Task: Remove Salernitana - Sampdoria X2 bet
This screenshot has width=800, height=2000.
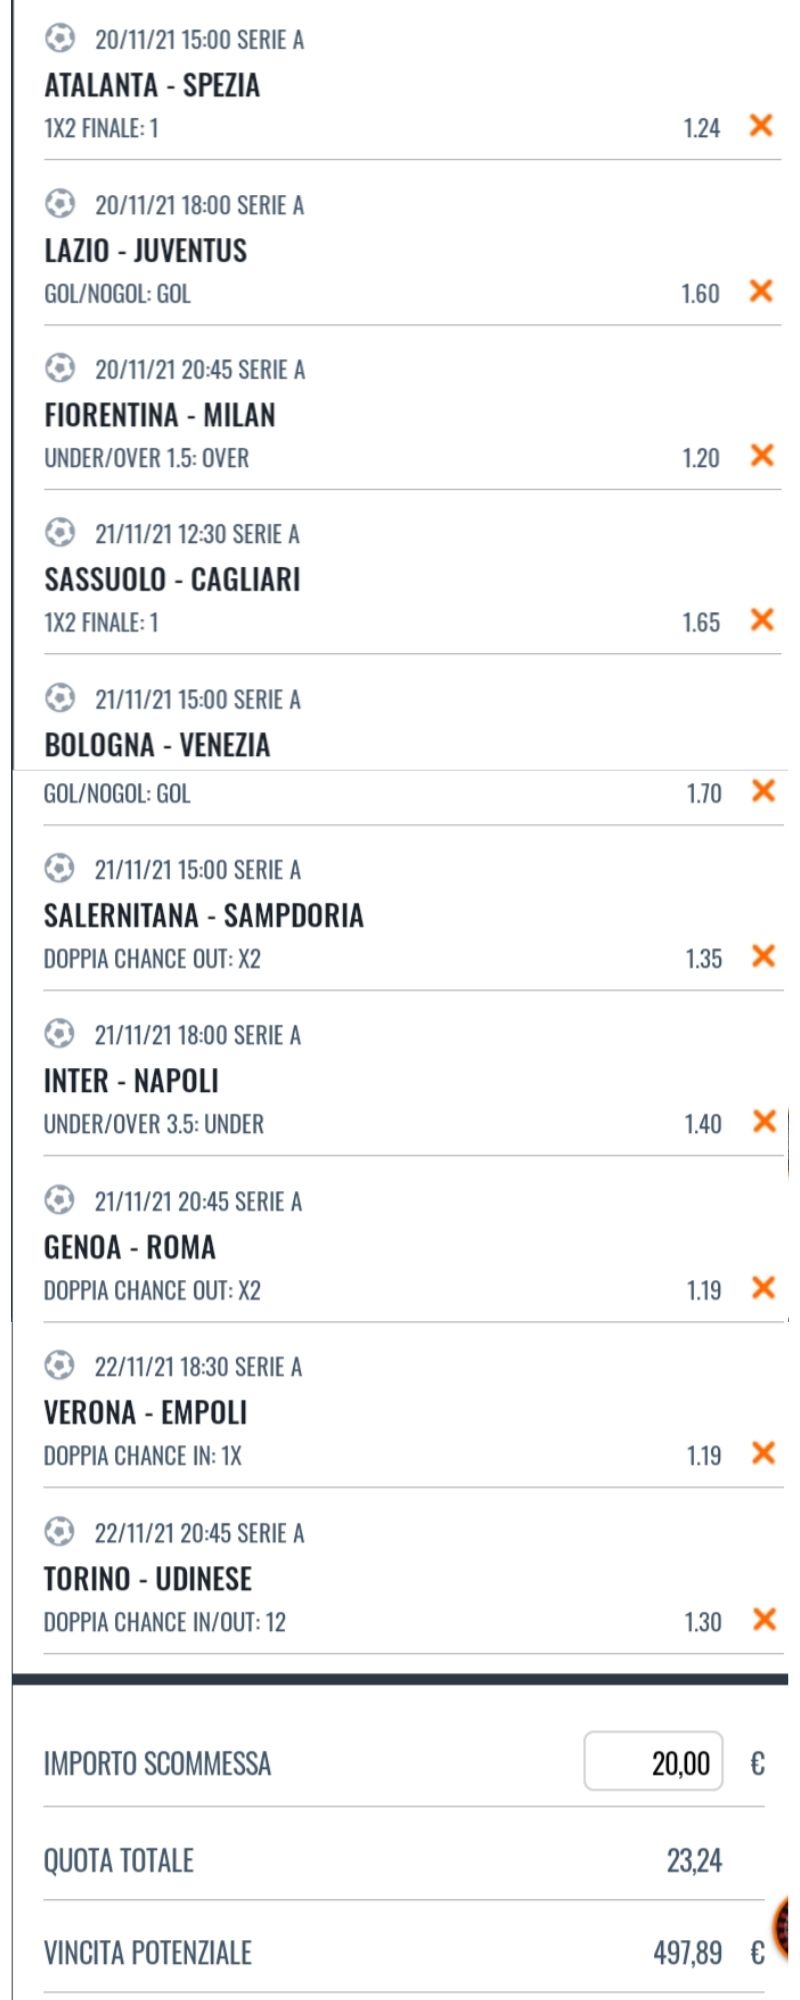Action: click(x=763, y=956)
